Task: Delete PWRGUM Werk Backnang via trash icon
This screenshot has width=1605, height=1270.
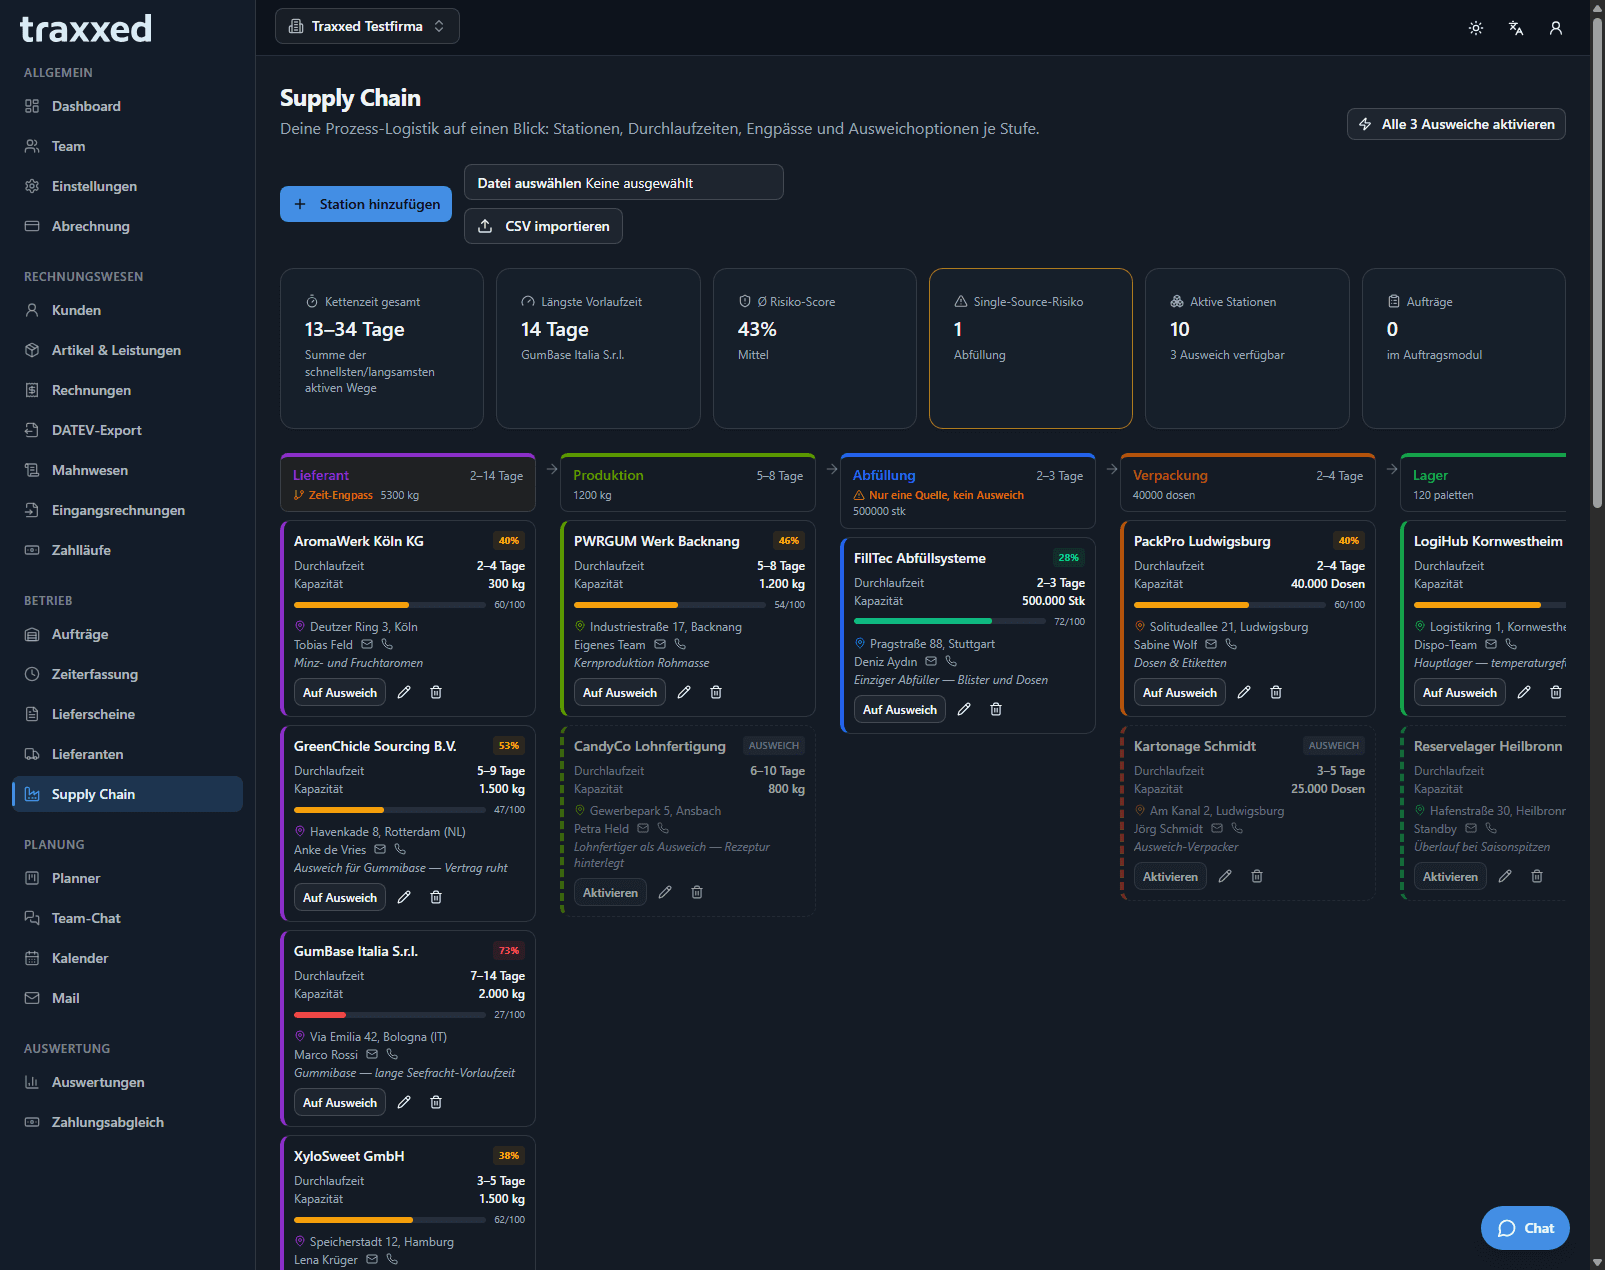Action: (716, 692)
